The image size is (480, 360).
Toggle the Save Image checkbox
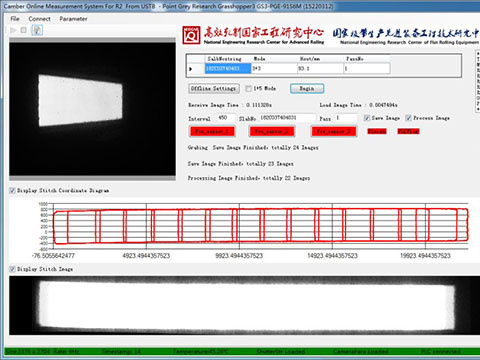pos(367,118)
